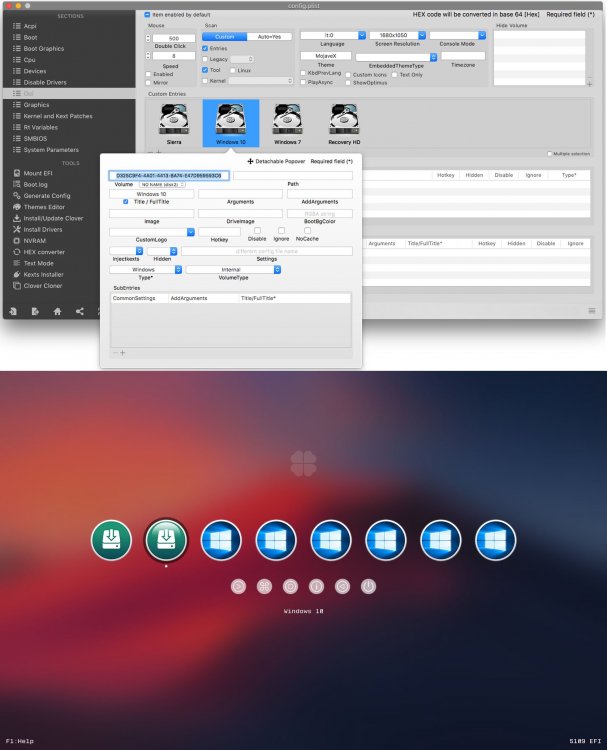
Task: Add a SubEntry with the plus button
Action: [x=122, y=353]
